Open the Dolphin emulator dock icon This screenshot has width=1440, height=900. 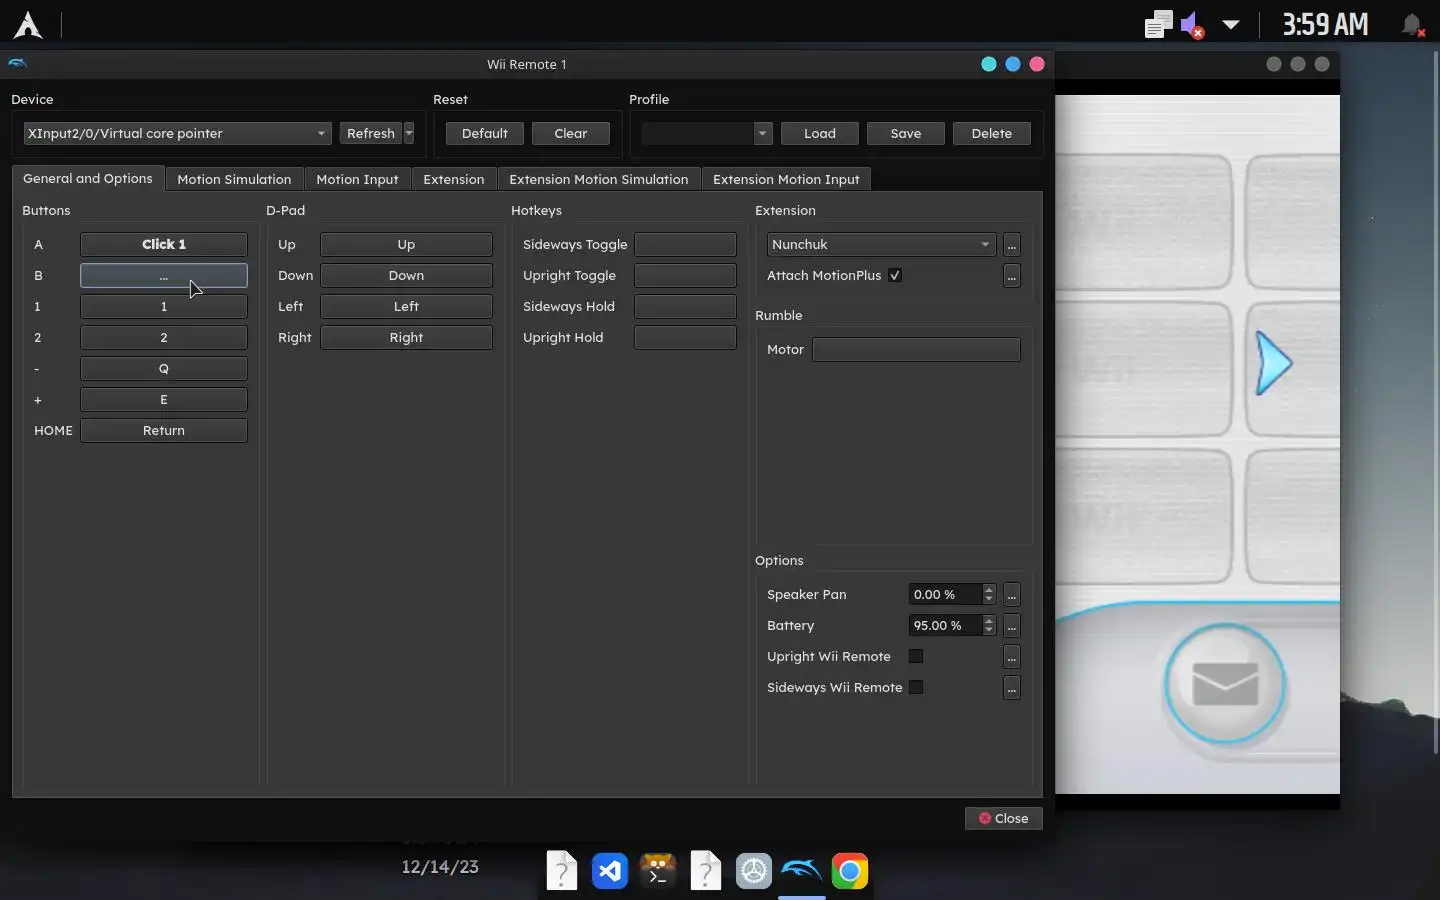point(801,871)
